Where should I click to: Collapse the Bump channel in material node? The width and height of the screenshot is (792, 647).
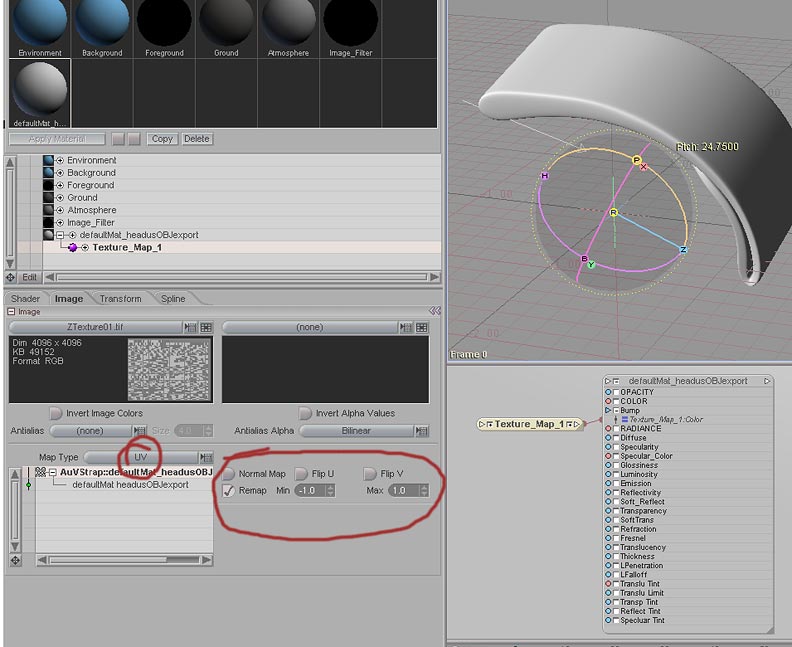click(x=616, y=411)
